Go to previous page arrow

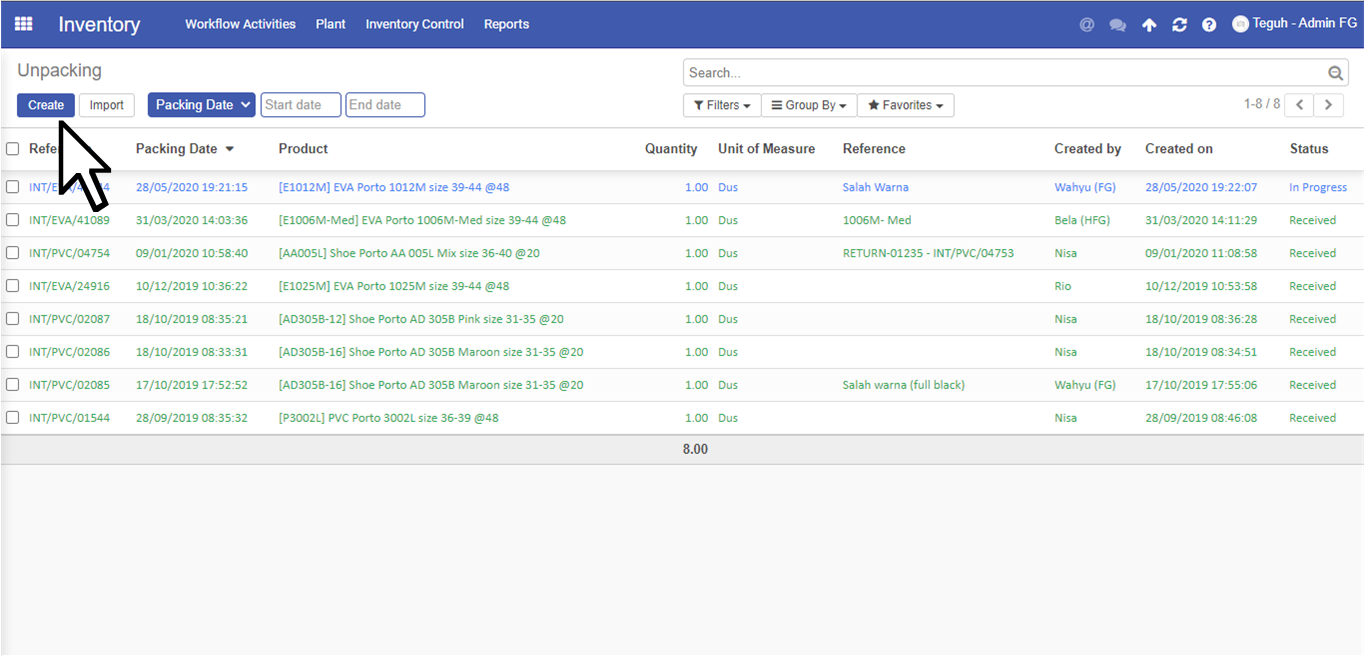[1299, 105]
